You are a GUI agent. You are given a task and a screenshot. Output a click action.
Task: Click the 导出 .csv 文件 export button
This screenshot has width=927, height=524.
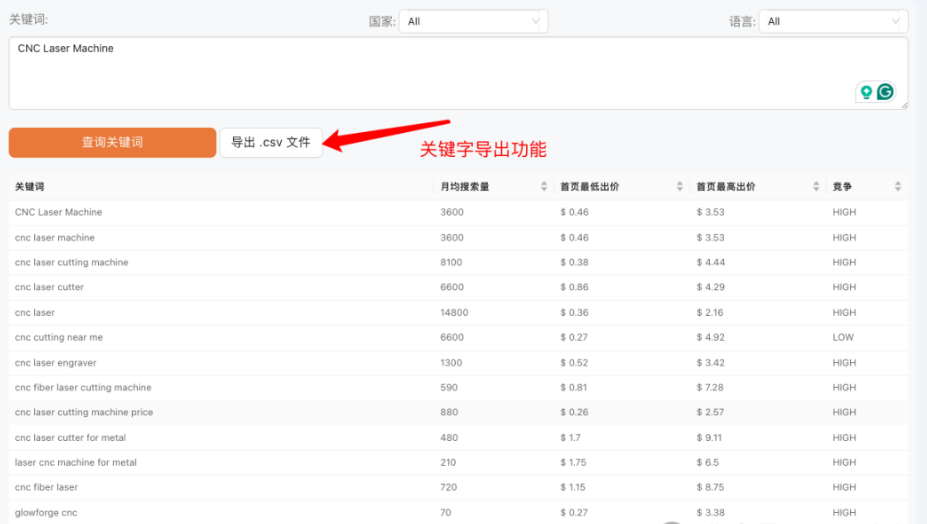[x=271, y=142]
